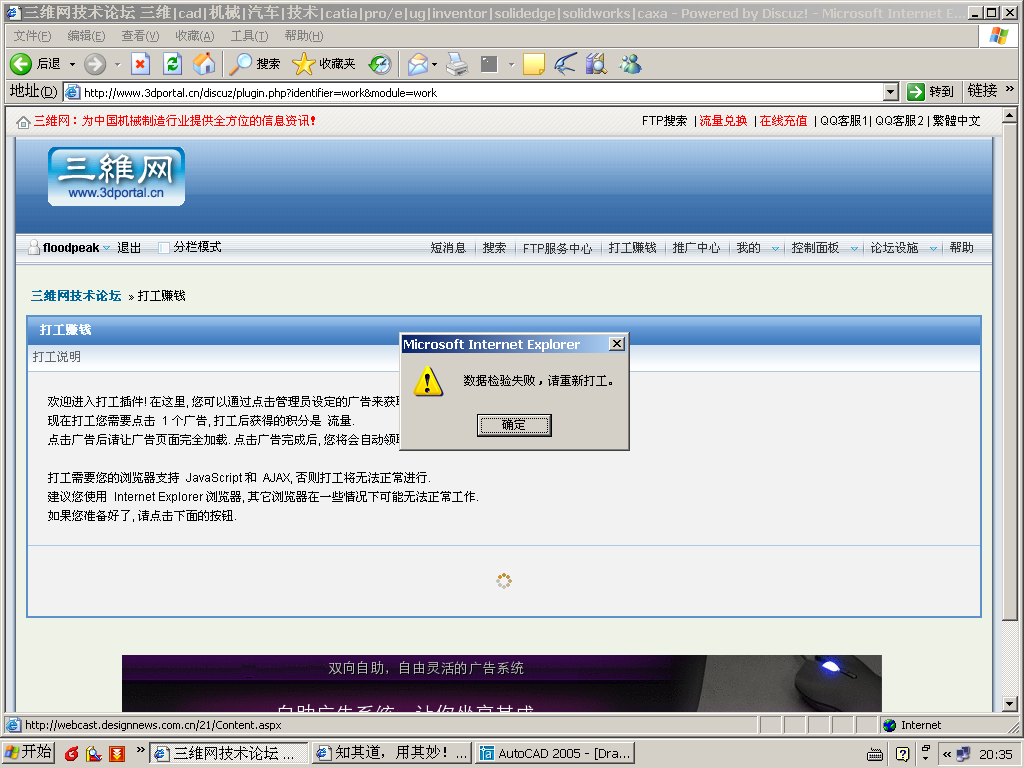Click the advertisement banner below the panel
1024x768 pixels.
pos(502,683)
